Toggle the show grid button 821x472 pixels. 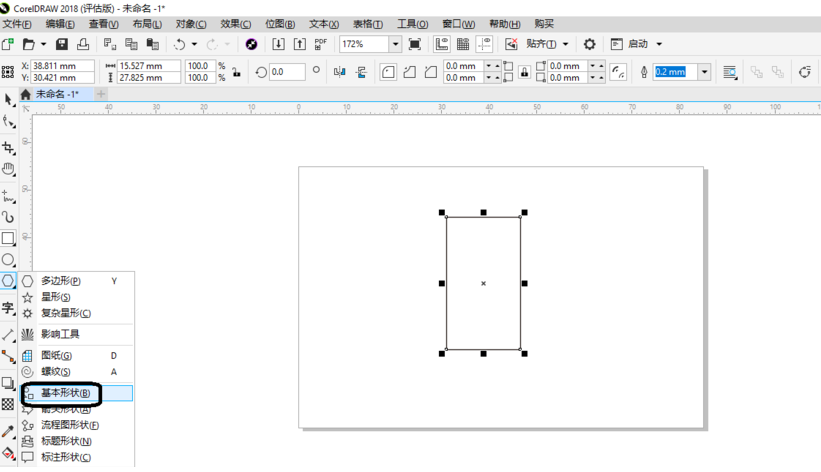coord(463,44)
